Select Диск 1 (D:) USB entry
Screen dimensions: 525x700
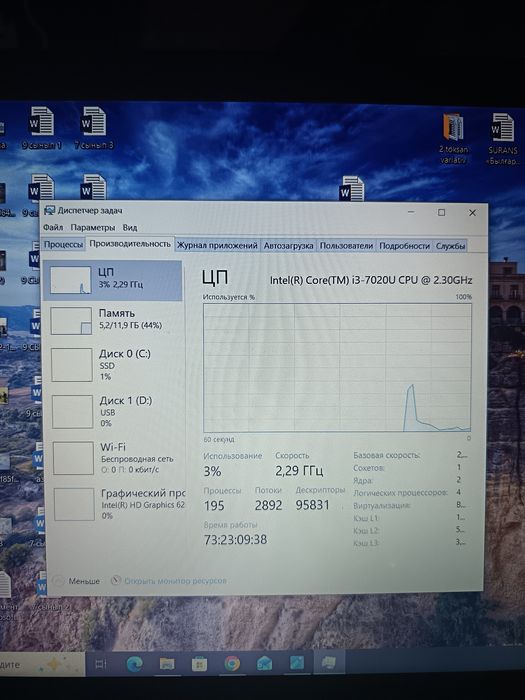113,412
